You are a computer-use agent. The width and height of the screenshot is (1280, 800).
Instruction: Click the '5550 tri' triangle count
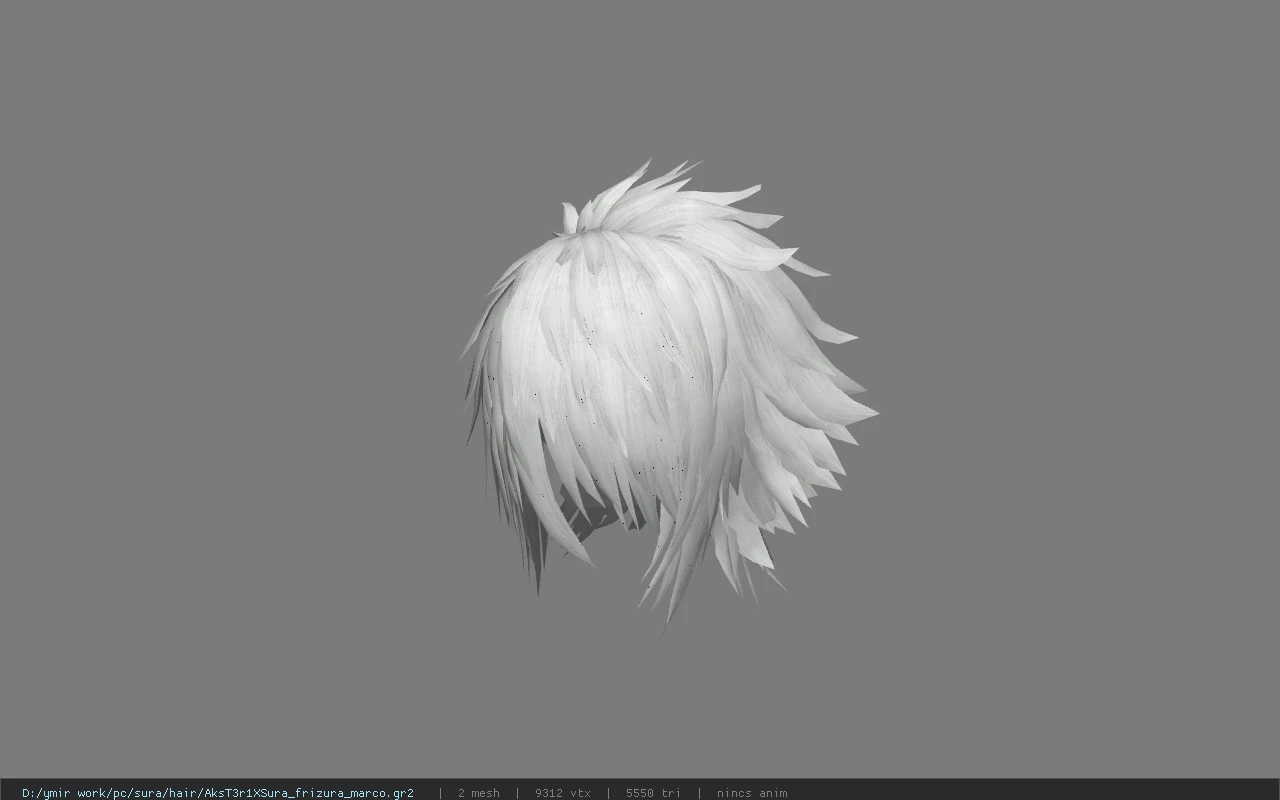653,793
